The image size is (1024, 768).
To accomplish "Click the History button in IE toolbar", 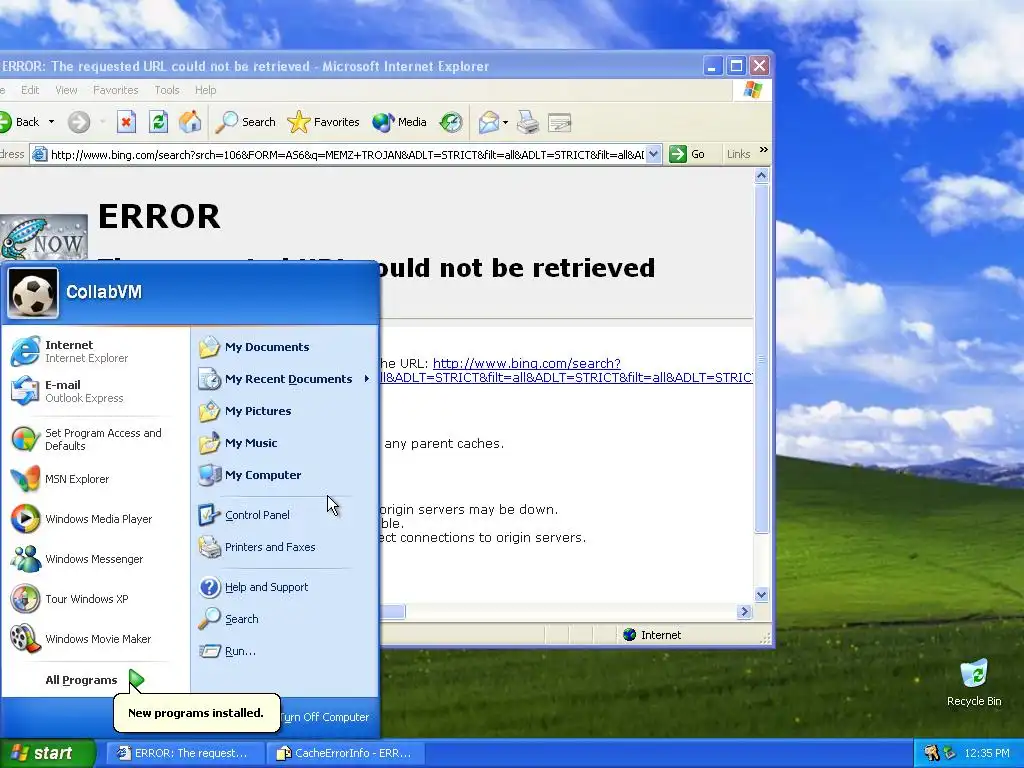I will point(451,122).
